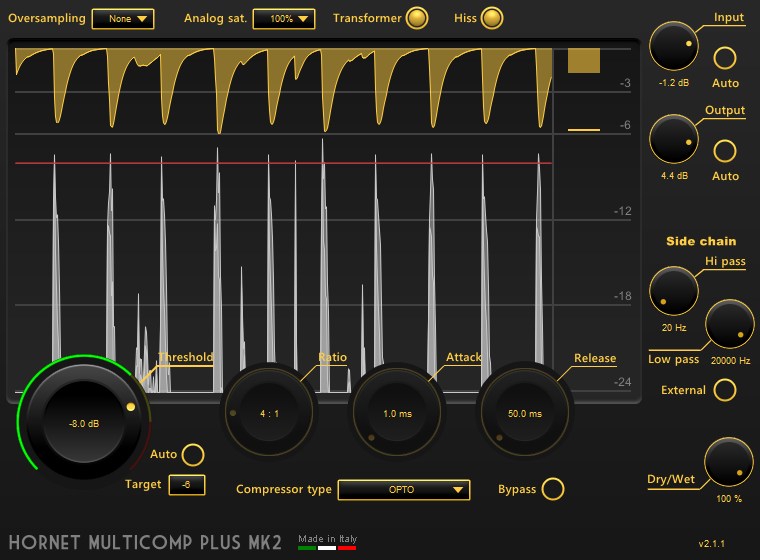760x560 pixels.
Task: Open the Oversampling dropdown
Action: coord(123,18)
